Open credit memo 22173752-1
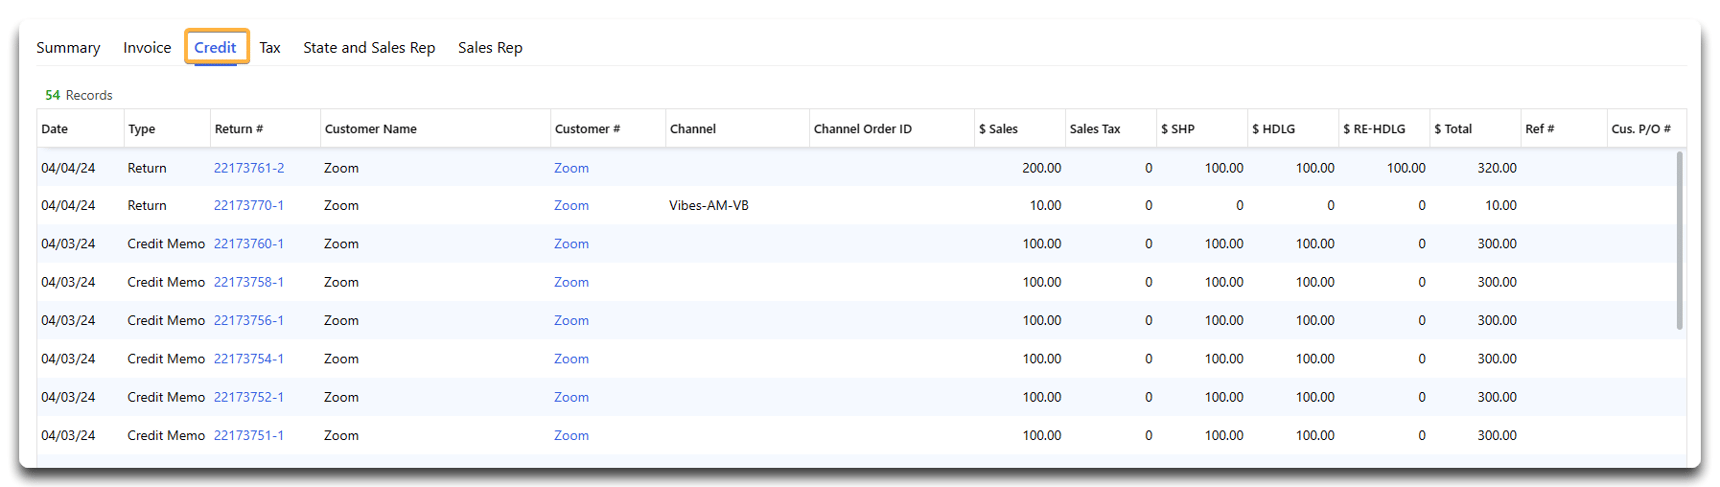Screen dimensions: 1720x487 click(249, 398)
